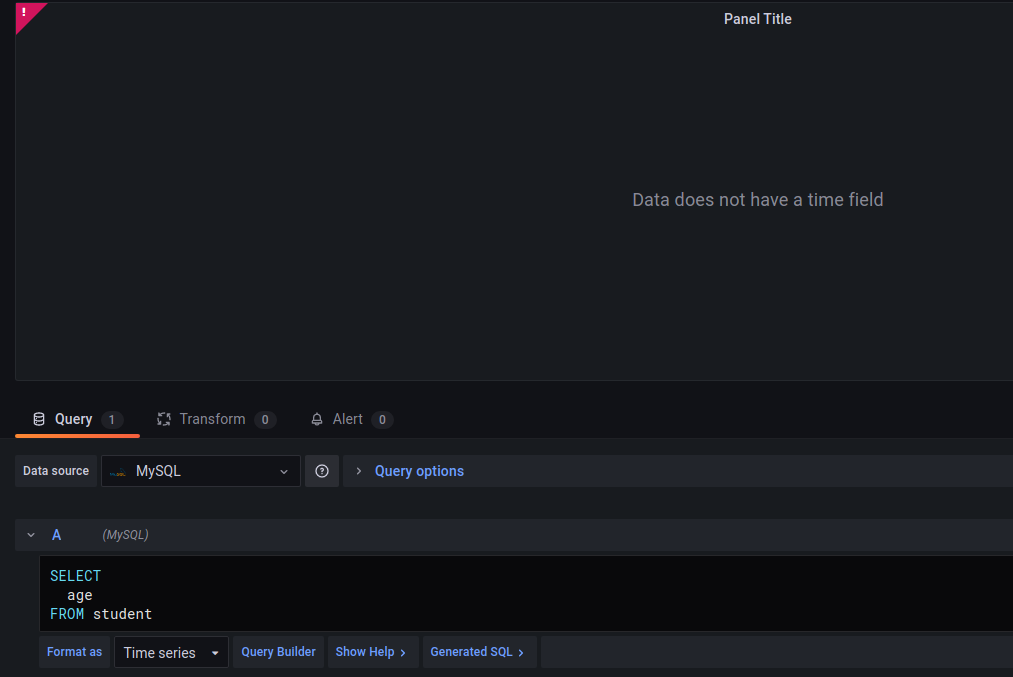The image size is (1013, 677).
Task: Click the query name A
Action: pyautogui.click(x=56, y=535)
